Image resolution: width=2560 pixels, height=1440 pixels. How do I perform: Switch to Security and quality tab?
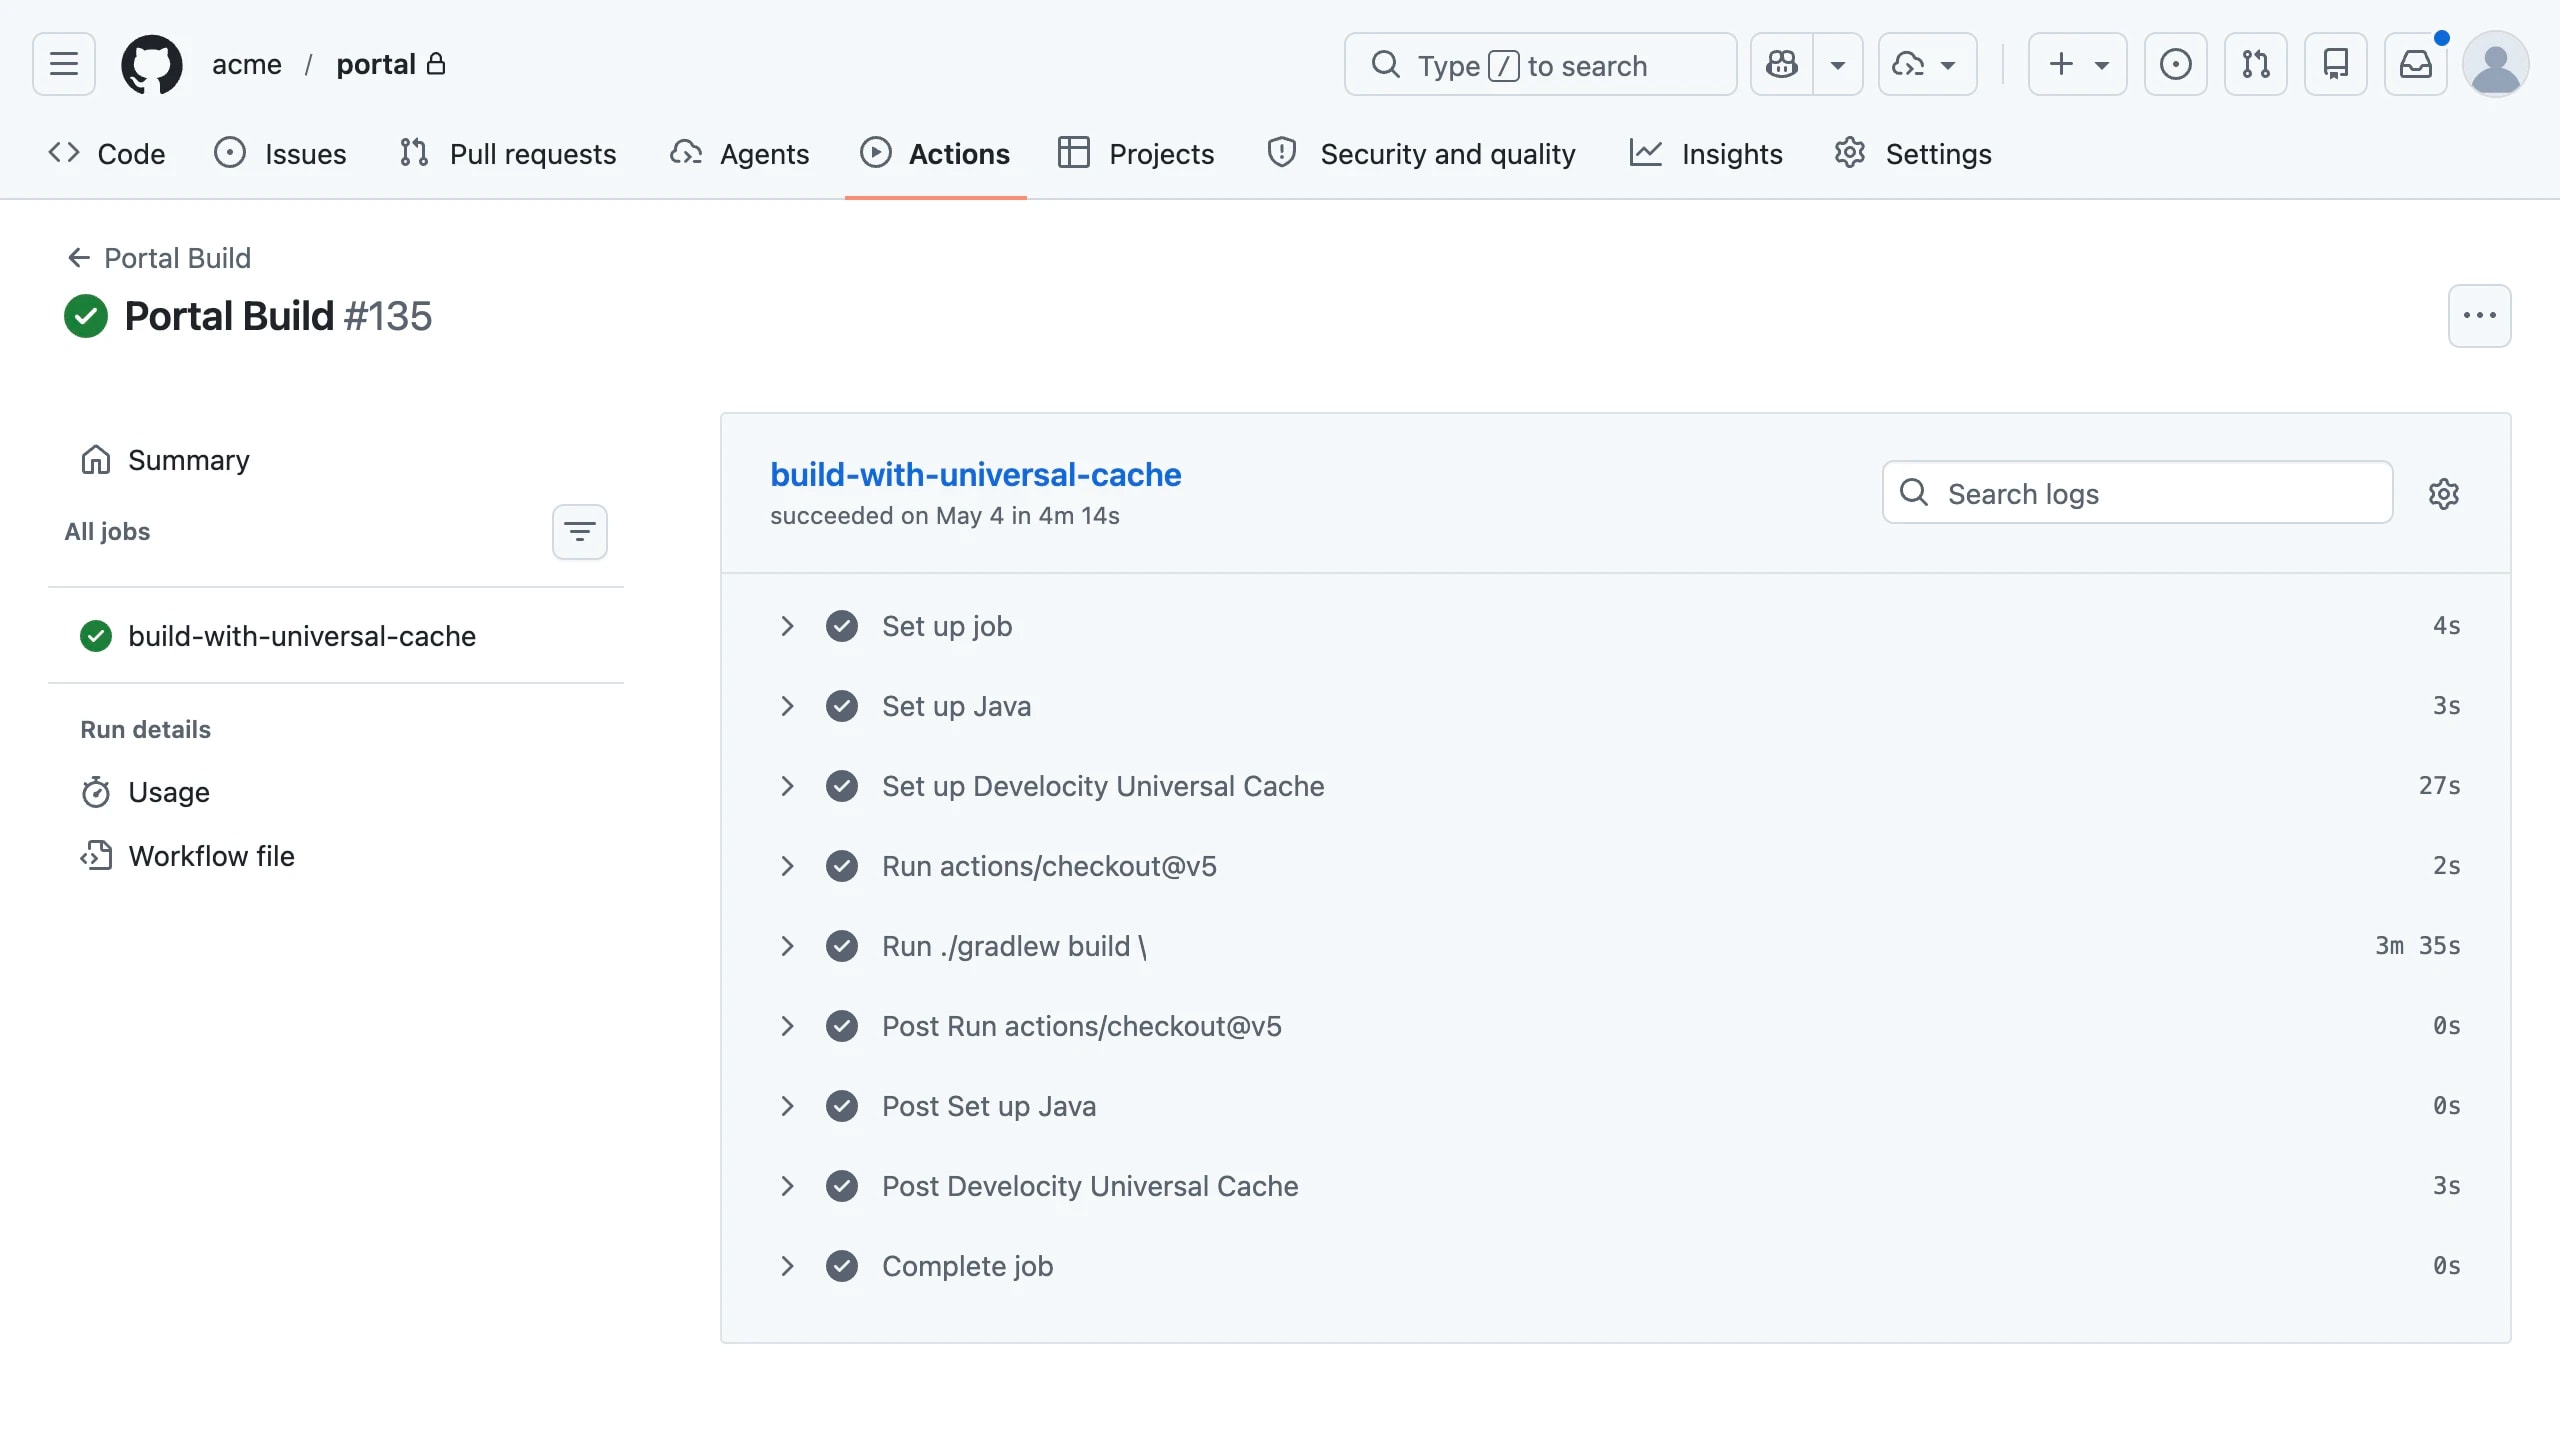point(1421,153)
